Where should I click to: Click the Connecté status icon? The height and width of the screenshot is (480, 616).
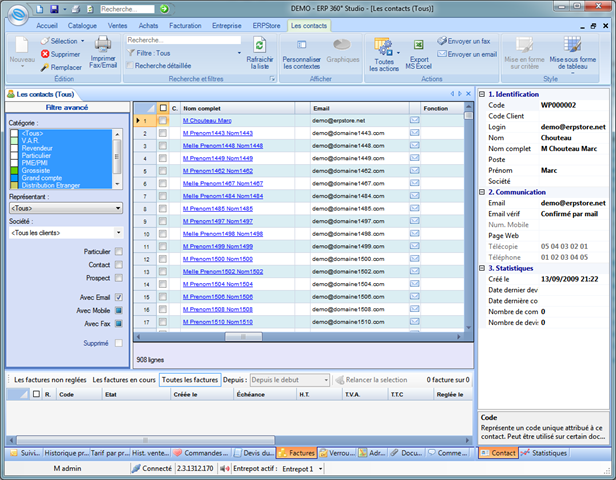pos(136,468)
